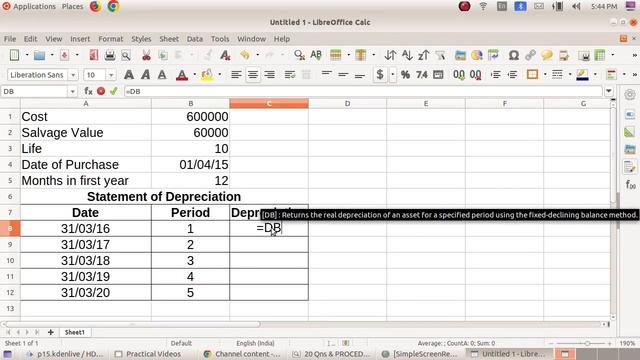The height and width of the screenshot is (360, 640).
Task: Toggle Format as Currency dollar button
Action: pos(380,75)
